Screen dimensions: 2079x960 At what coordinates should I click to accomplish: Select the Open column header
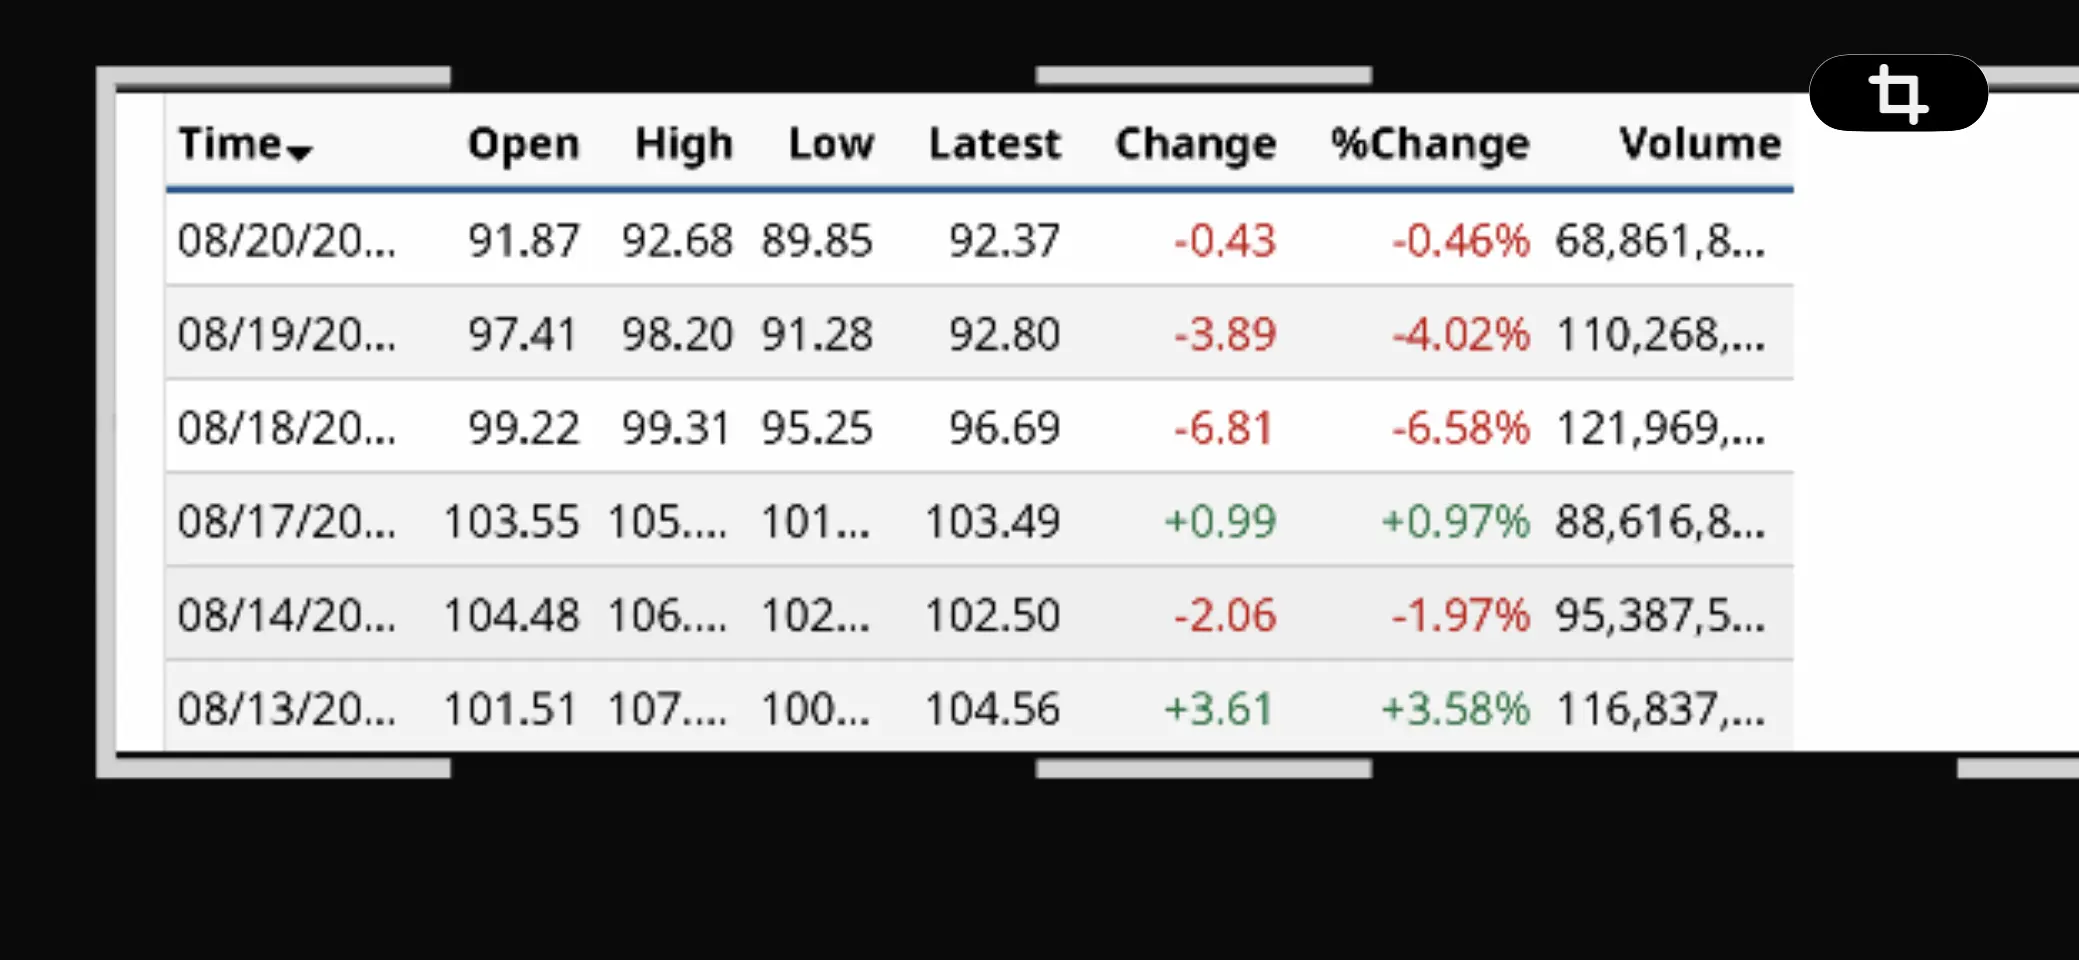(523, 144)
